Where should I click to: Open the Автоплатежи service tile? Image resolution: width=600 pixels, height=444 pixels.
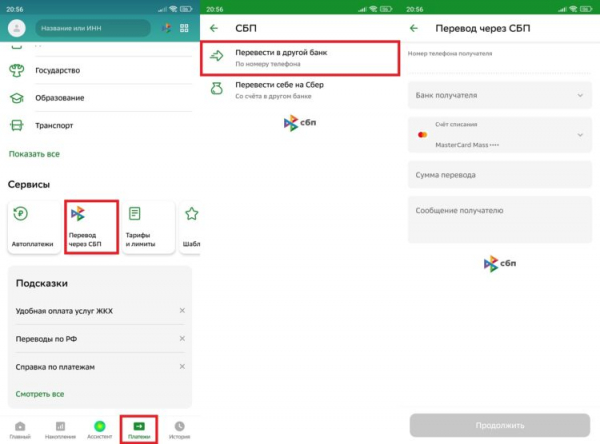(34, 227)
